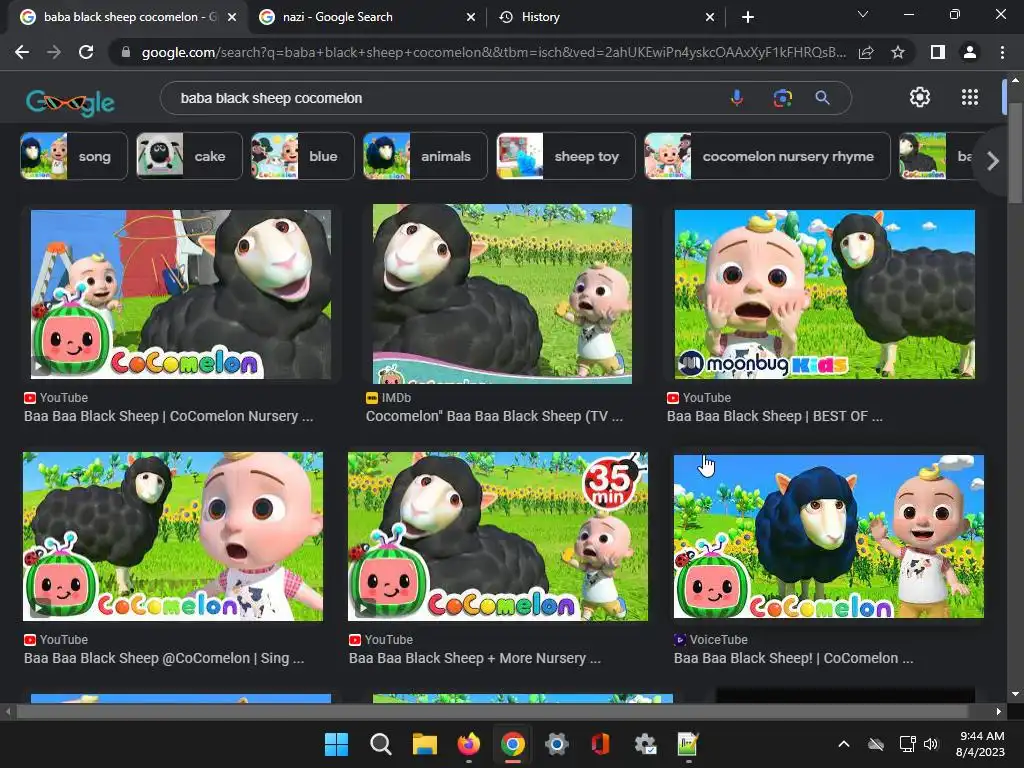
Task: Click the horizontal scrollbar at bottom
Action: point(493,711)
